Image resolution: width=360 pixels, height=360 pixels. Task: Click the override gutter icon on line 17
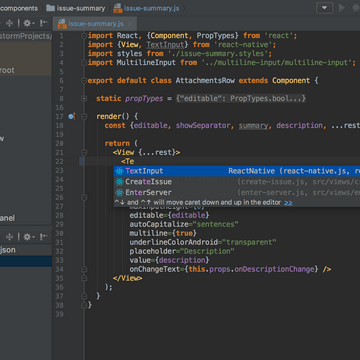click(x=71, y=116)
